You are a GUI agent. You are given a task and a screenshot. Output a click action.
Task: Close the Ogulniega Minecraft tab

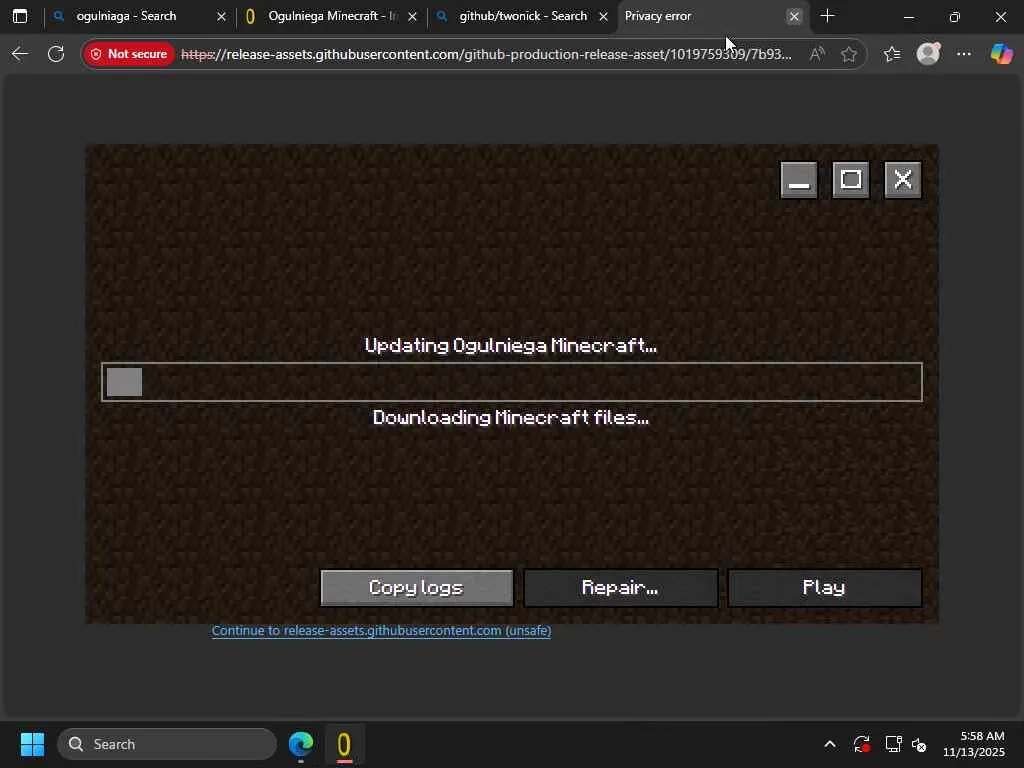(x=413, y=16)
